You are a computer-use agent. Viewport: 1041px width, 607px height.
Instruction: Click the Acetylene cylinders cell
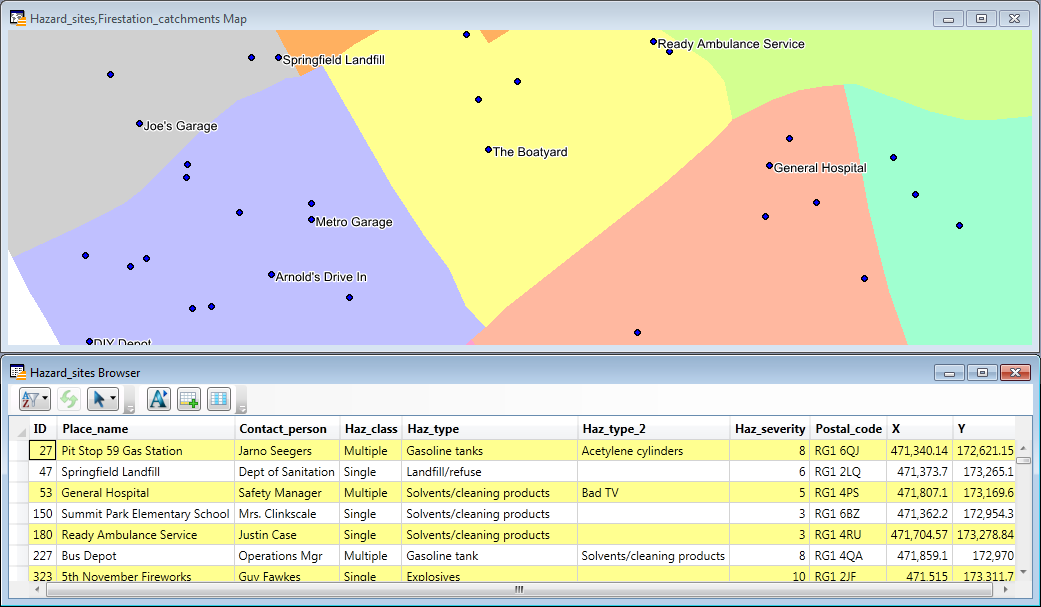(653, 450)
